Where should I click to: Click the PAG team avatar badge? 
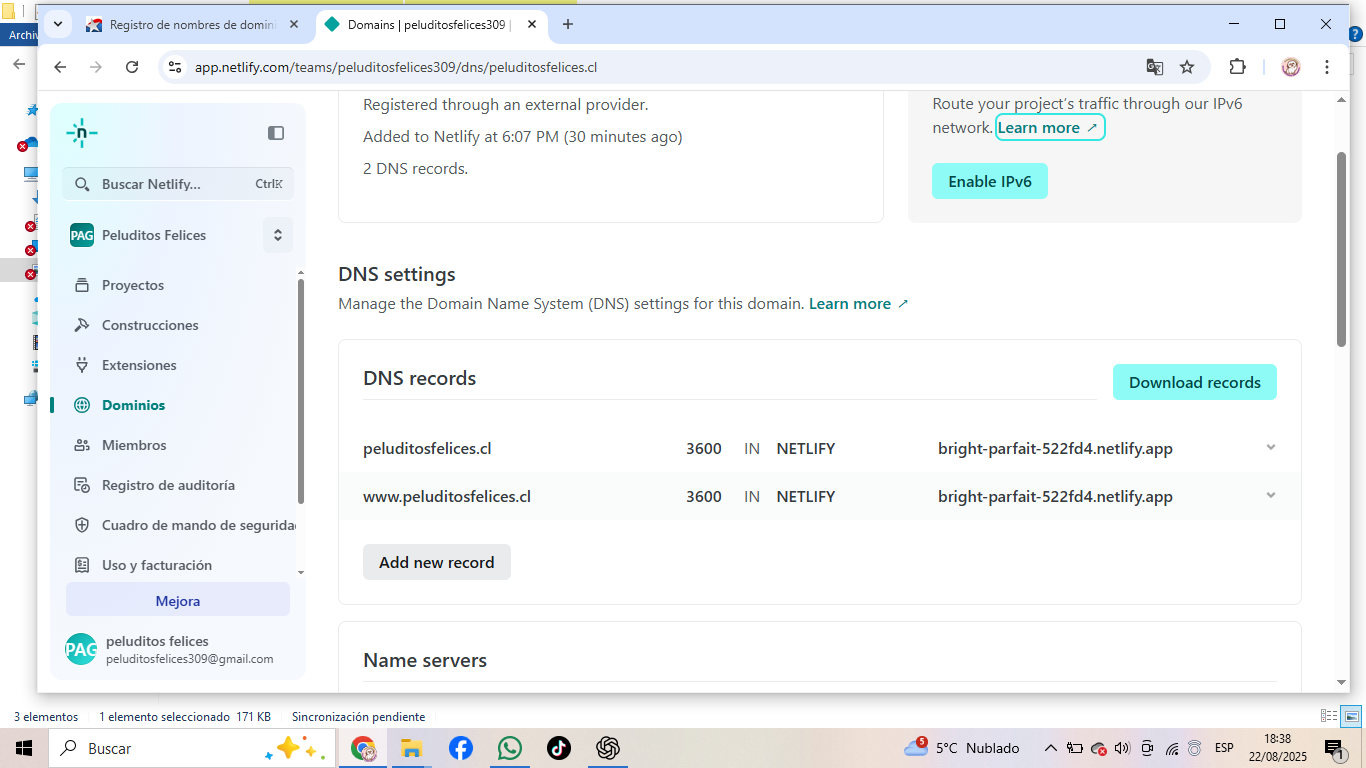tap(82, 235)
